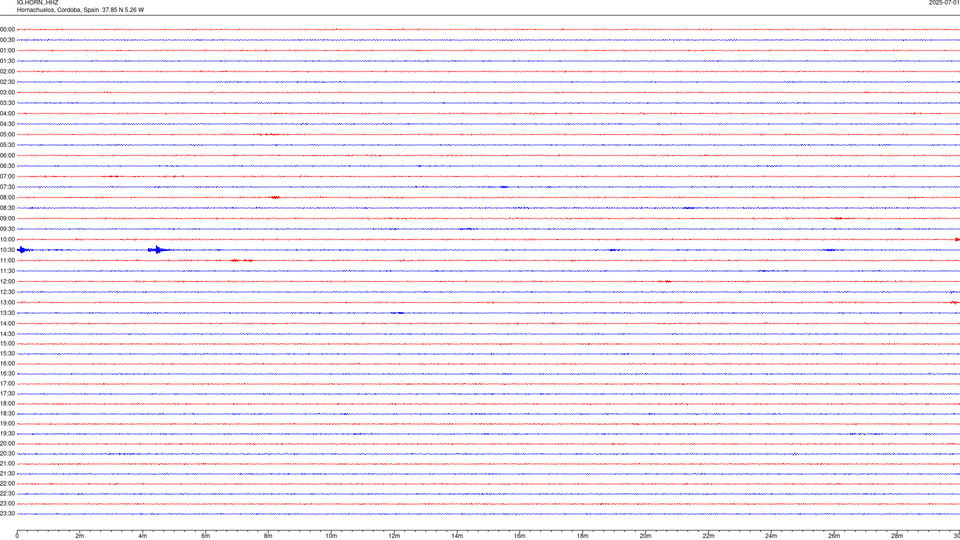Viewport: 960px width, 540px height.
Task: Click the red event on 08:00 trace near 8m
Action: point(275,198)
